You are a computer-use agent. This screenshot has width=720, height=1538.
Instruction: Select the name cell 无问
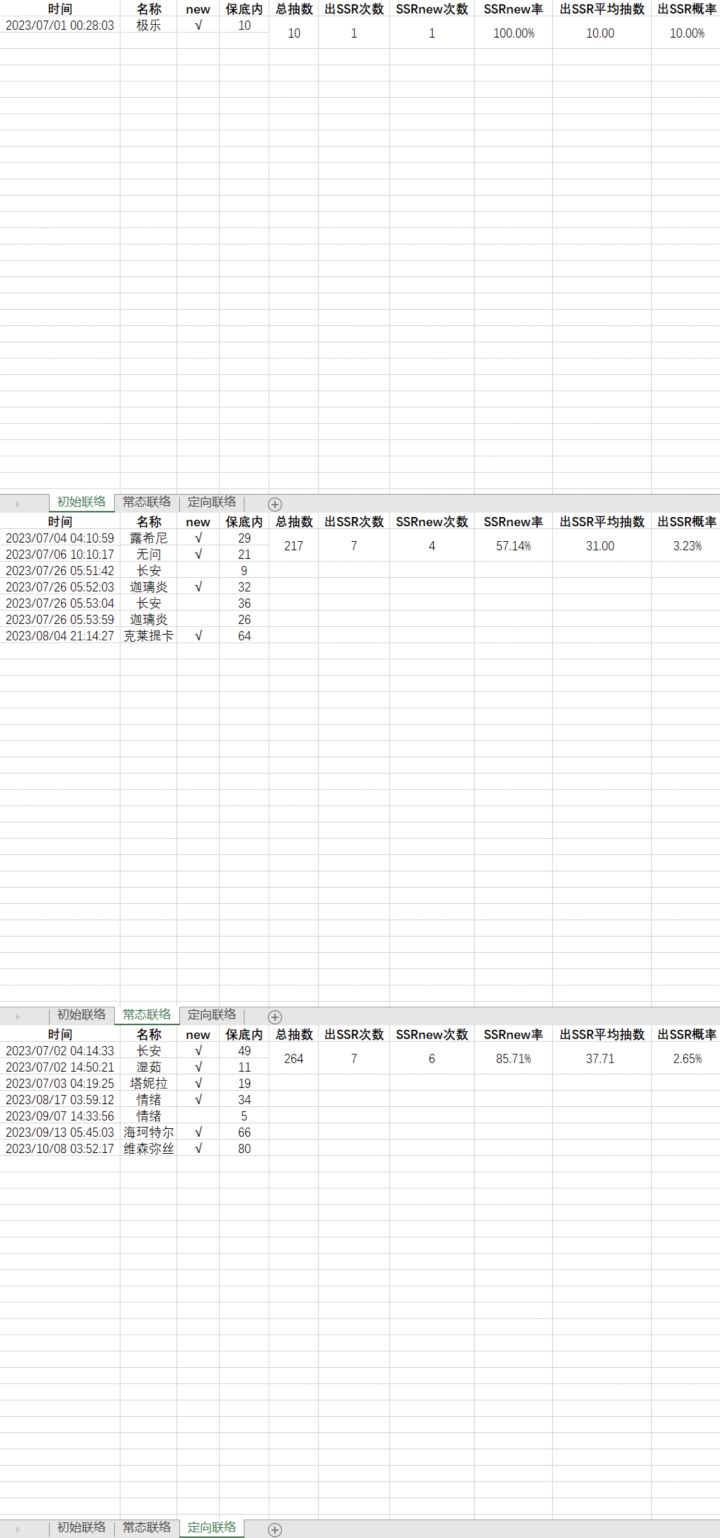[x=148, y=554]
